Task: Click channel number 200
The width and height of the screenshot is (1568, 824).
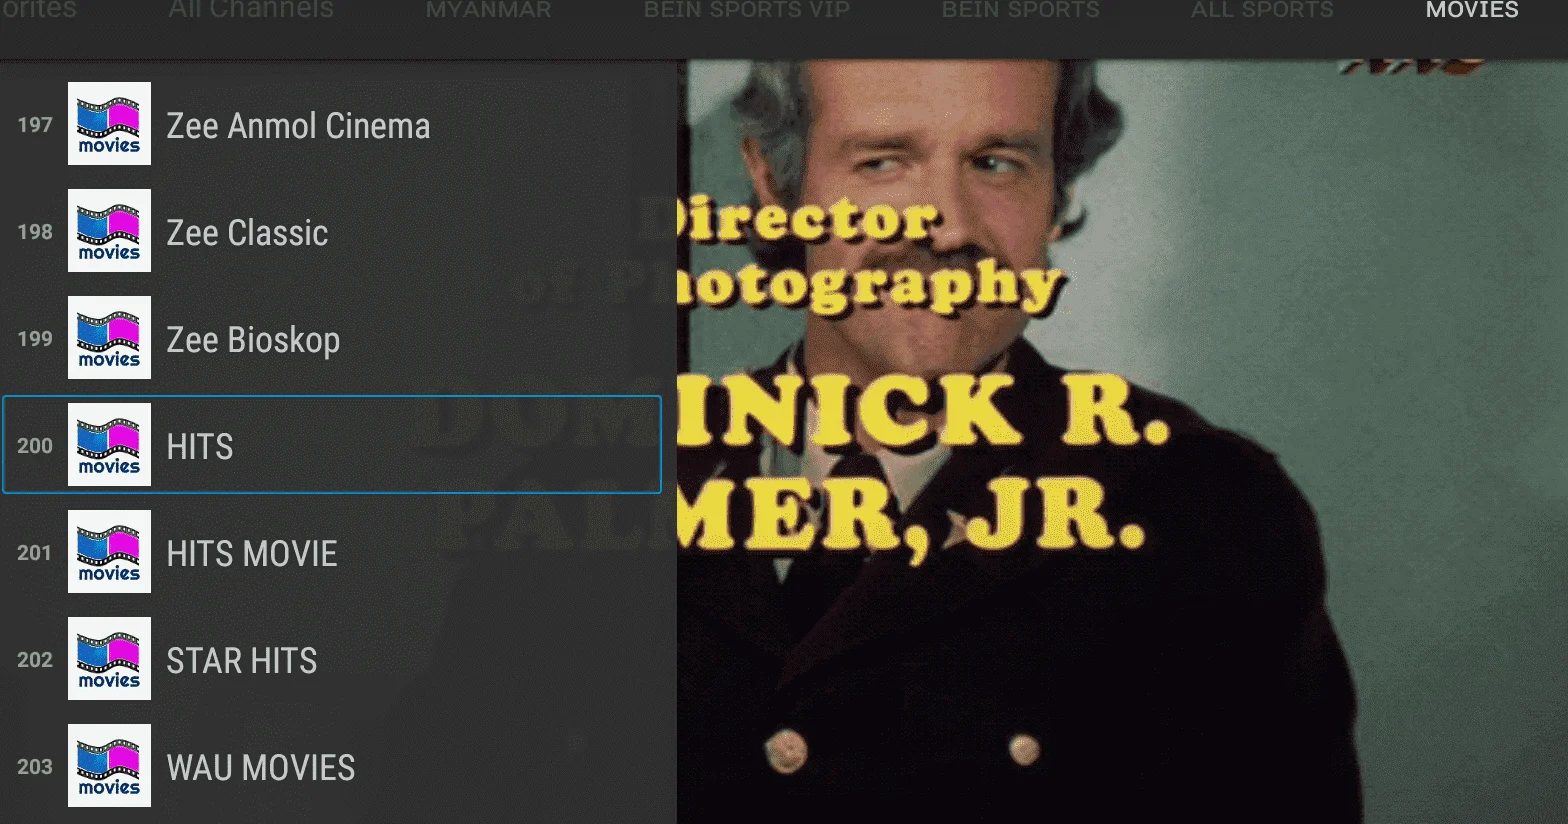Action: pyautogui.click(x=35, y=446)
